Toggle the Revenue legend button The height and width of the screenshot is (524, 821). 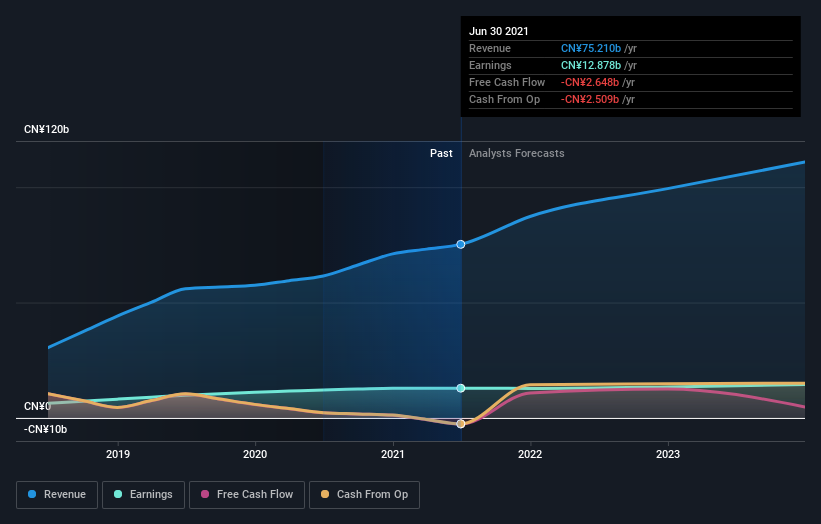[x=57, y=495]
